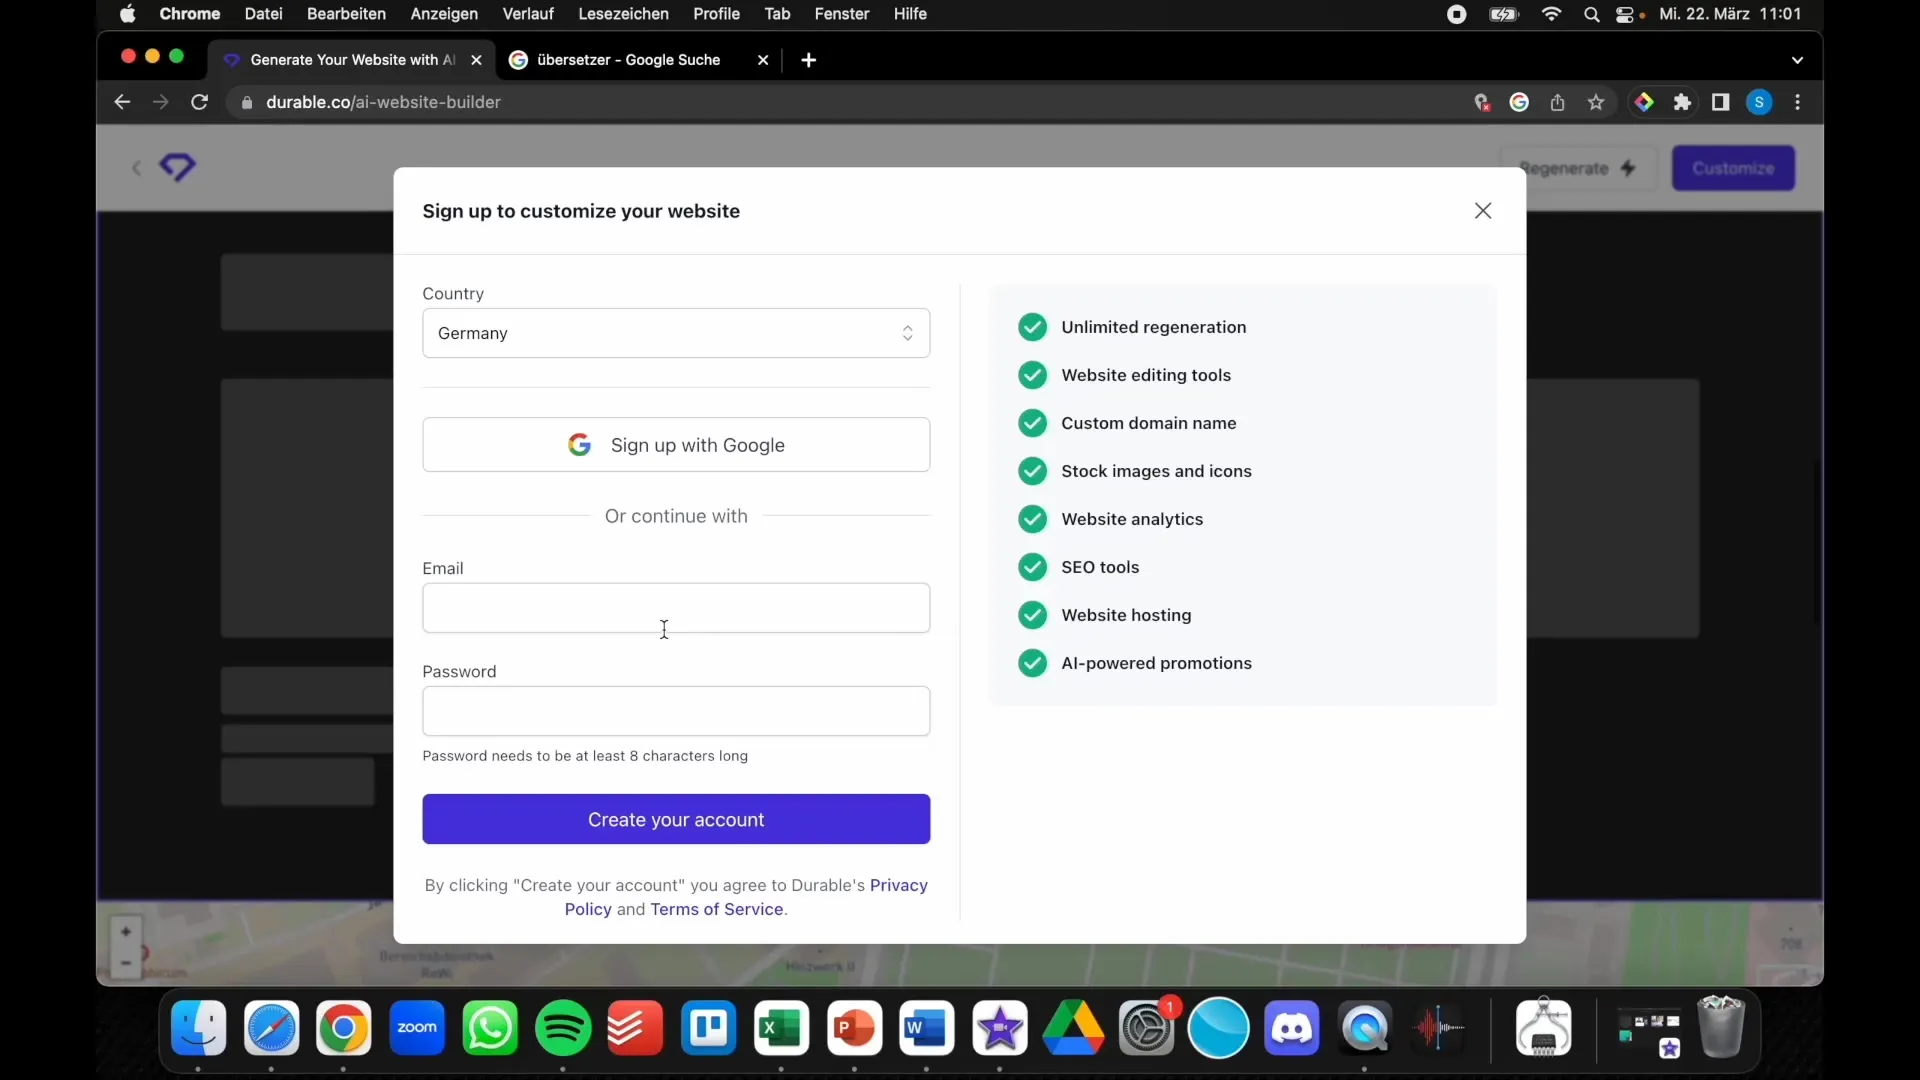Close the sign up dialog
Screen dimensions: 1920x1080
(1483, 211)
